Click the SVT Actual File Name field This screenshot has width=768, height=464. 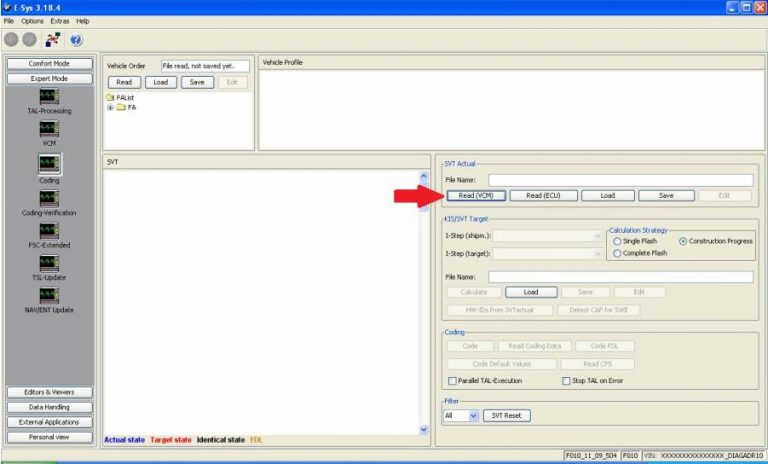621,180
